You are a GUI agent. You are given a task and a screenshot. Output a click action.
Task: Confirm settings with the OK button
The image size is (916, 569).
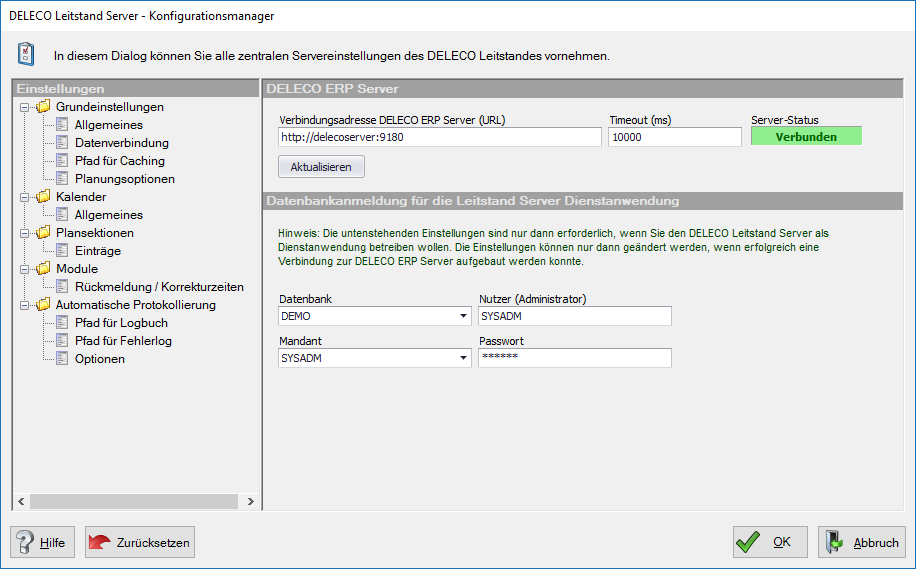771,542
